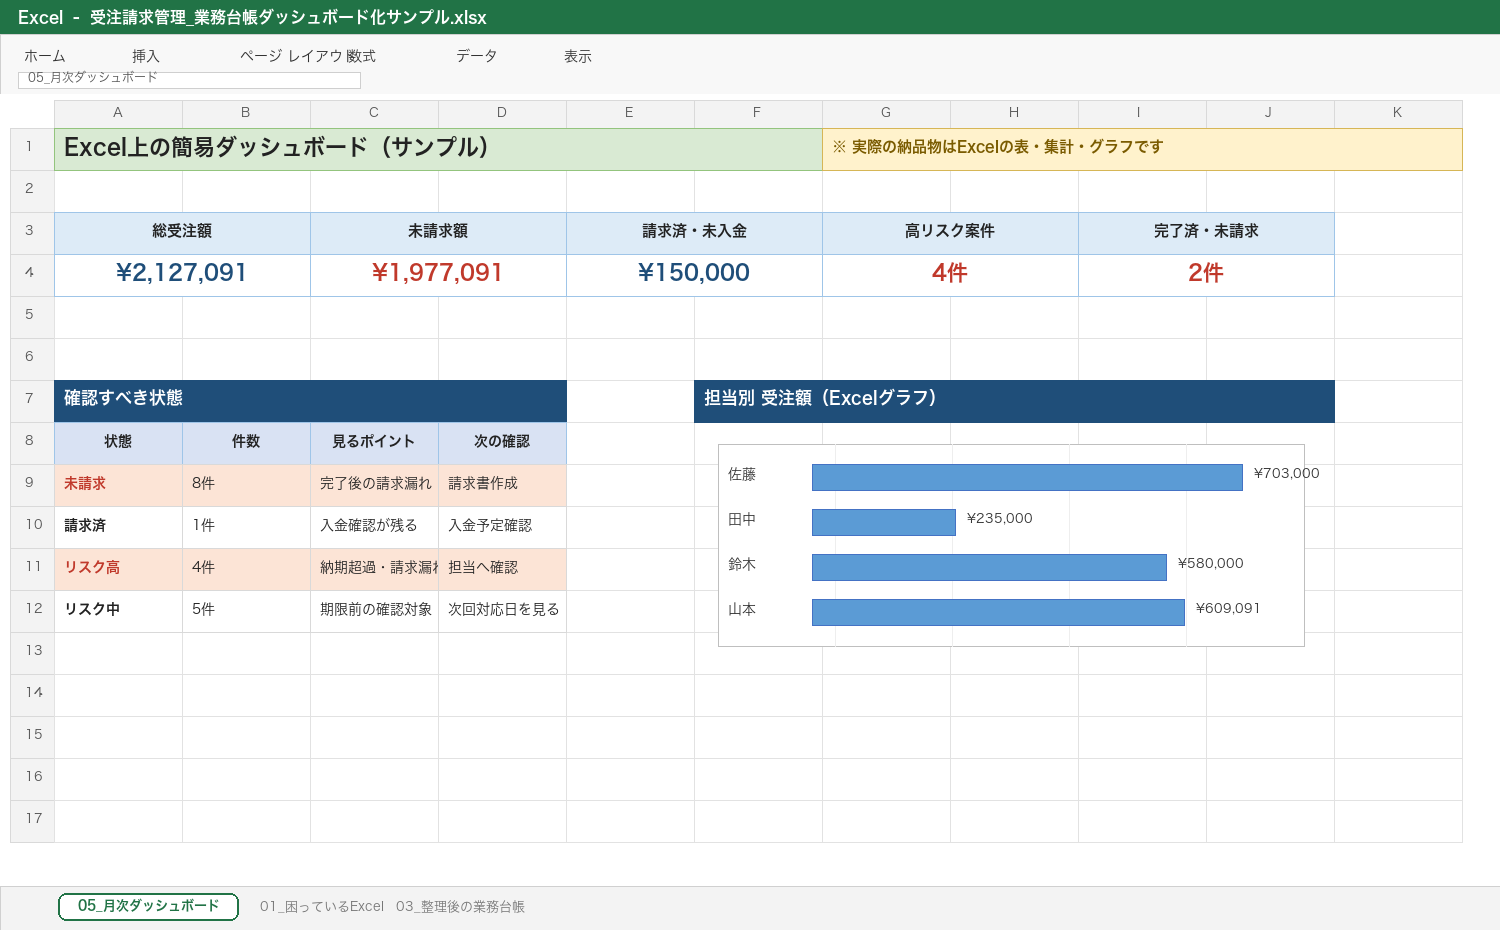Click the 確認すべき状態 section header
This screenshot has height=930, width=1500.
[x=310, y=401]
